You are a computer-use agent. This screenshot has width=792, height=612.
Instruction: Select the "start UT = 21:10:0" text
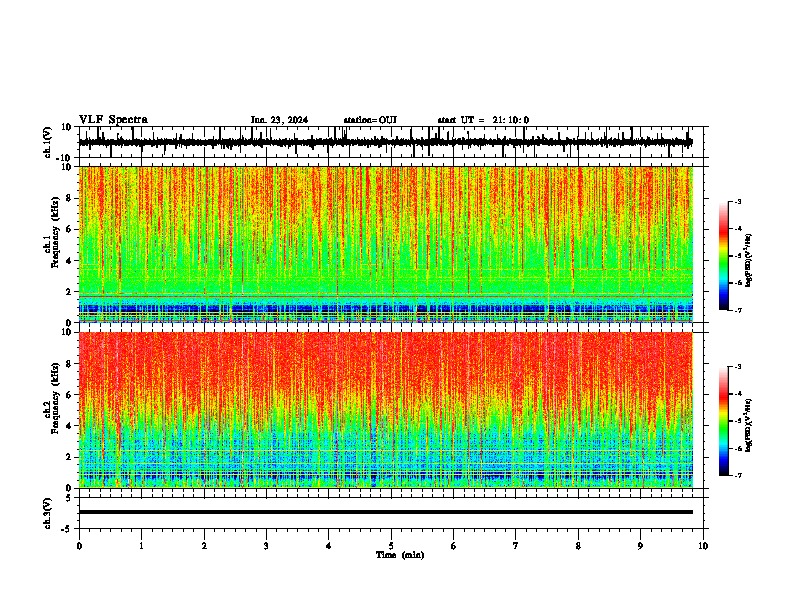click(x=483, y=120)
